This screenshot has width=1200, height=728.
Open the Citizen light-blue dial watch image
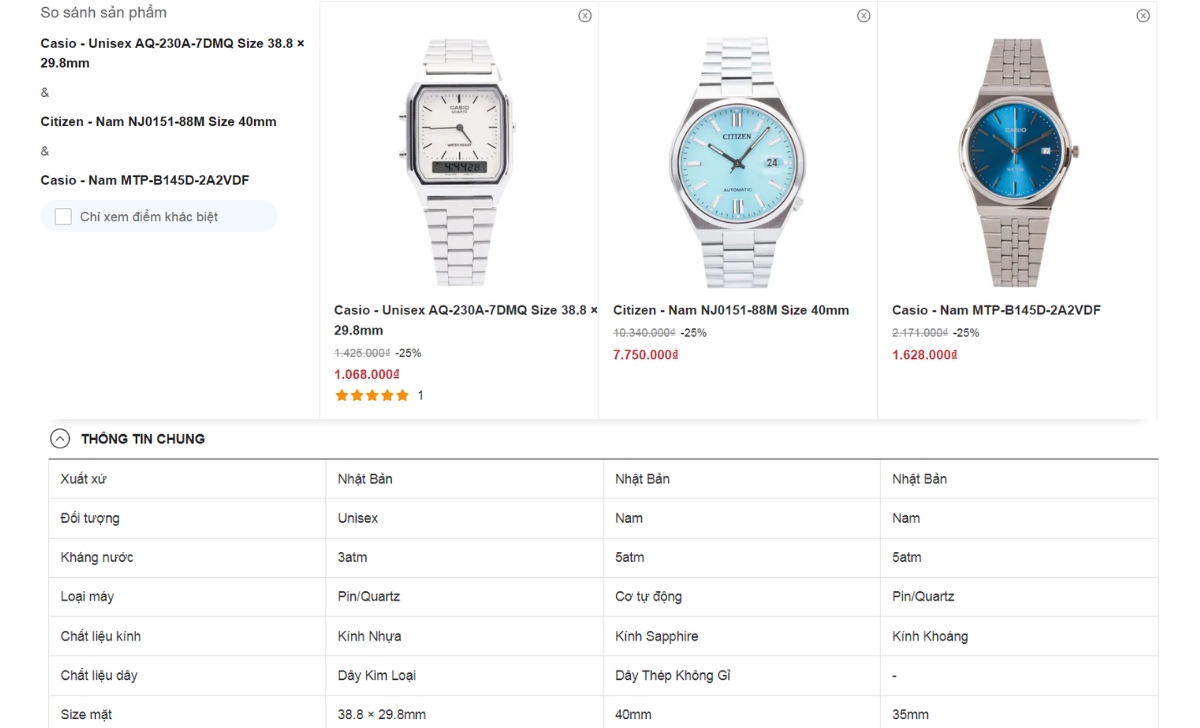(738, 163)
